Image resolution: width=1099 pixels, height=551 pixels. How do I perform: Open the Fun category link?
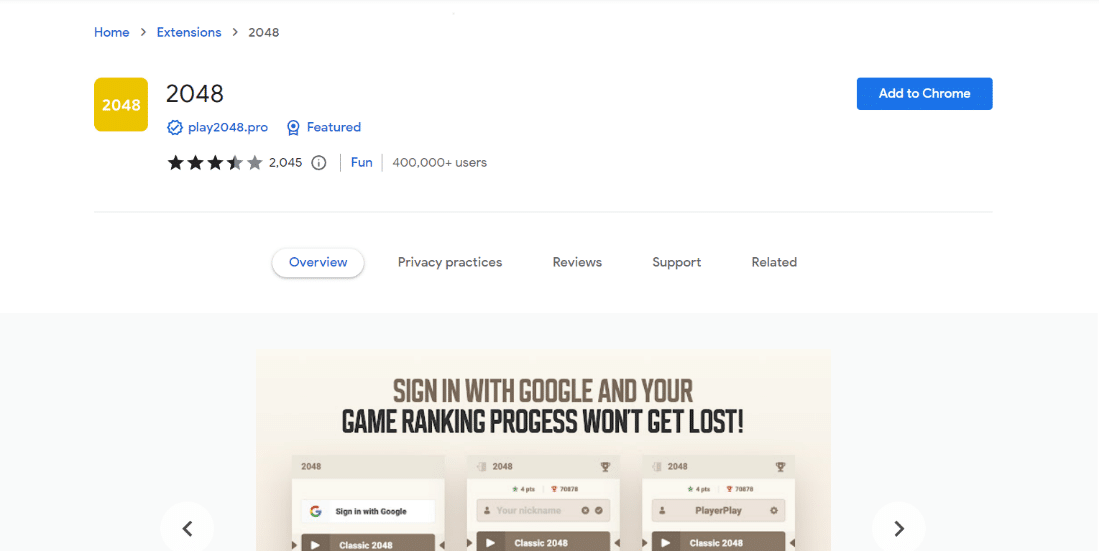pos(362,163)
